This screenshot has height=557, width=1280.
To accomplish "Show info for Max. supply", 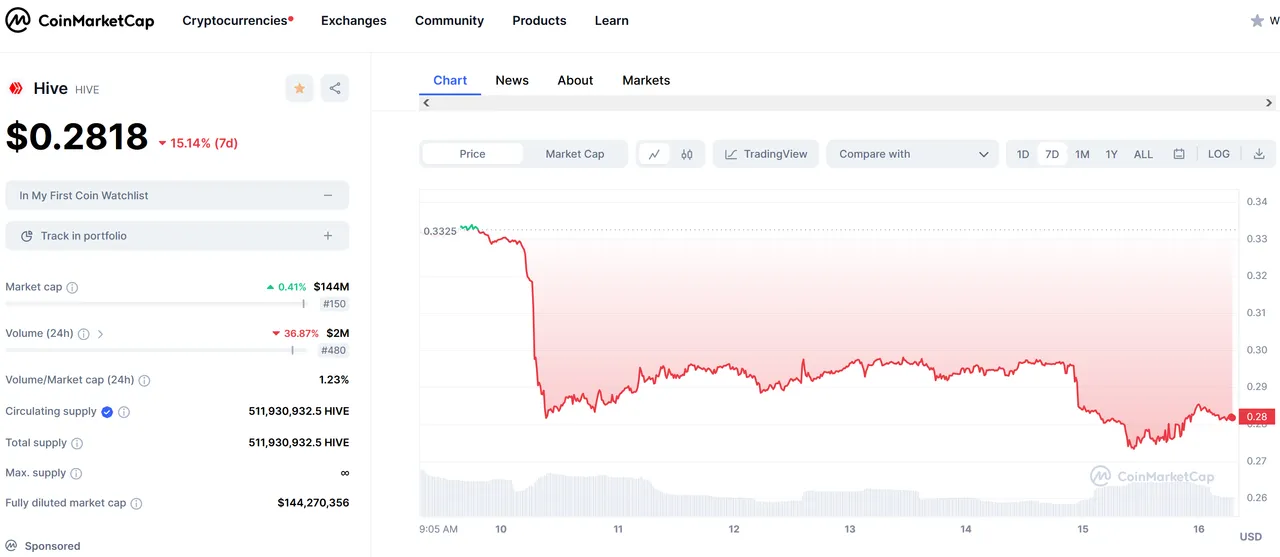I will (x=76, y=473).
